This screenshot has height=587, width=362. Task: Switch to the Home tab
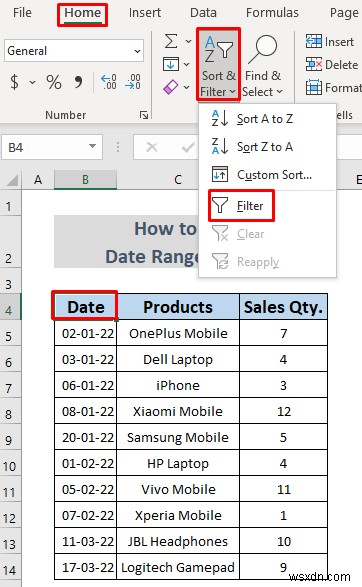click(83, 13)
